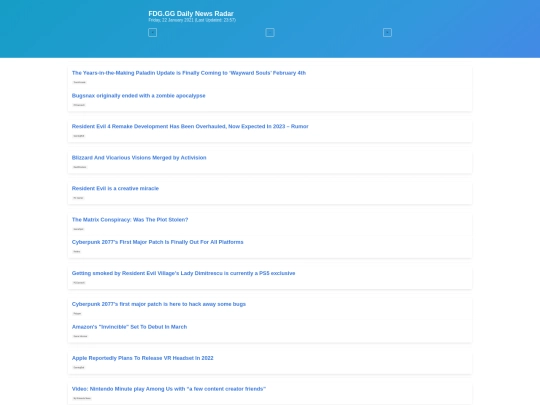The image size is (540, 405).
Task: Open 'Cyberpunk 2077's First Major Patch Is Finally Out'
Action: pyautogui.click(x=157, y=242)
